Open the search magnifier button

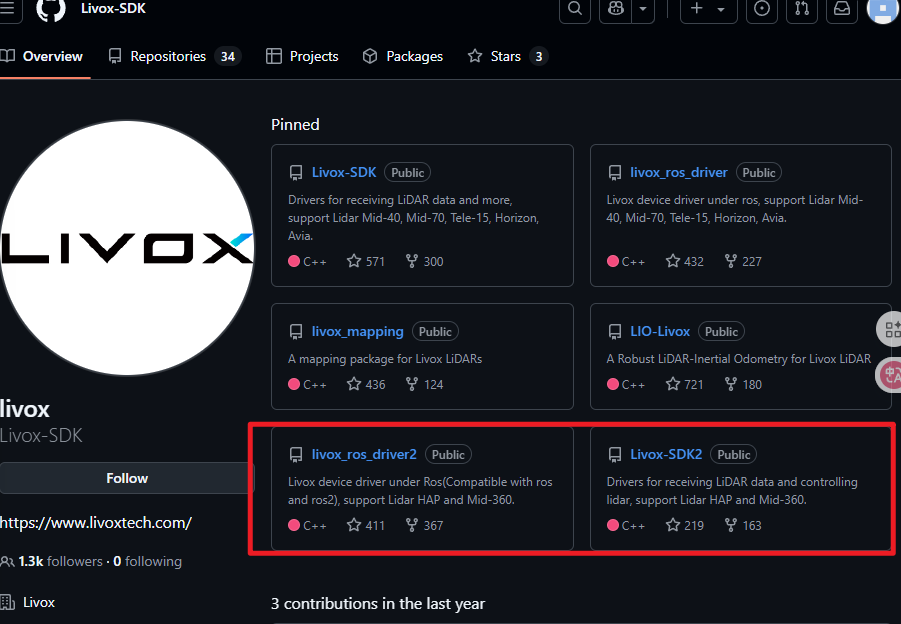[575, 9]
